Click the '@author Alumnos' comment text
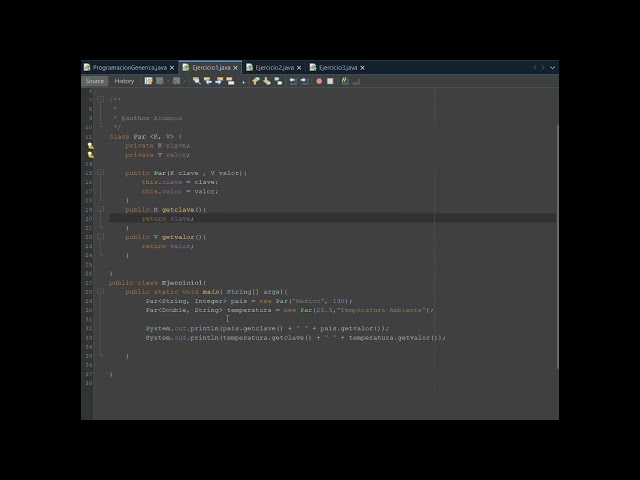This screenshot has width=640, height=480. [151, 118]
